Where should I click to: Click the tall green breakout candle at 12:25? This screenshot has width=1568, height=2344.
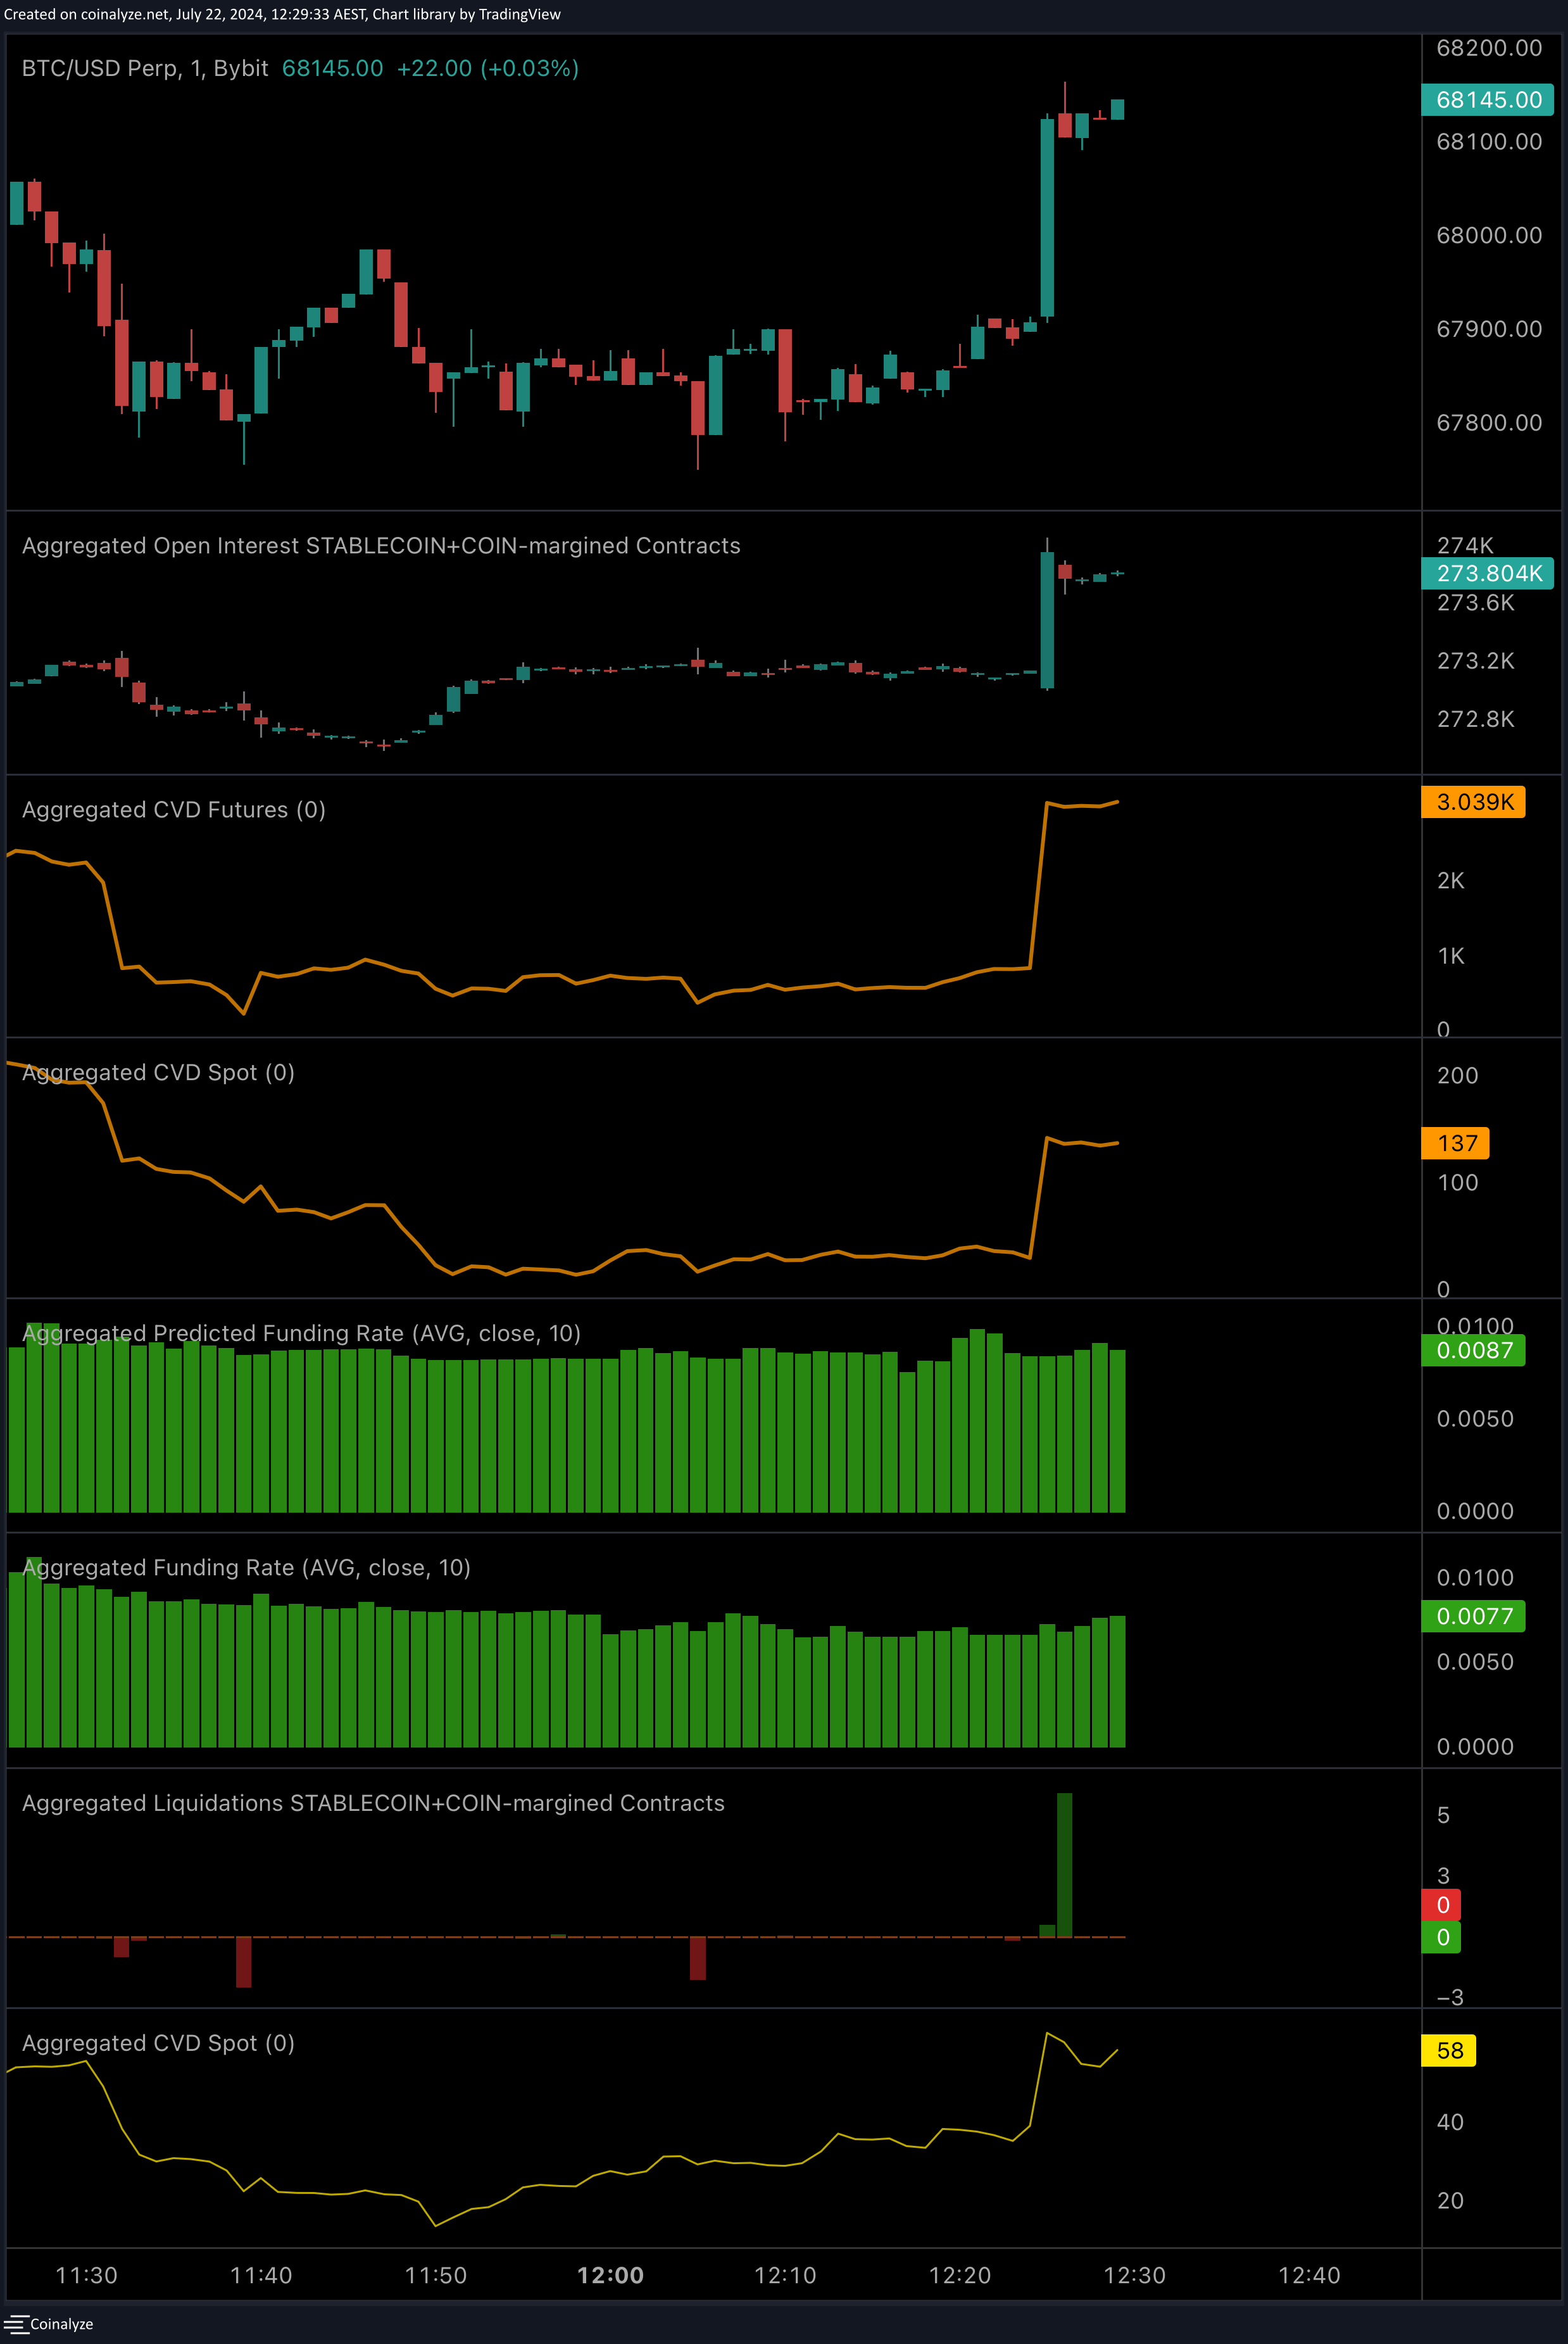1047,218
